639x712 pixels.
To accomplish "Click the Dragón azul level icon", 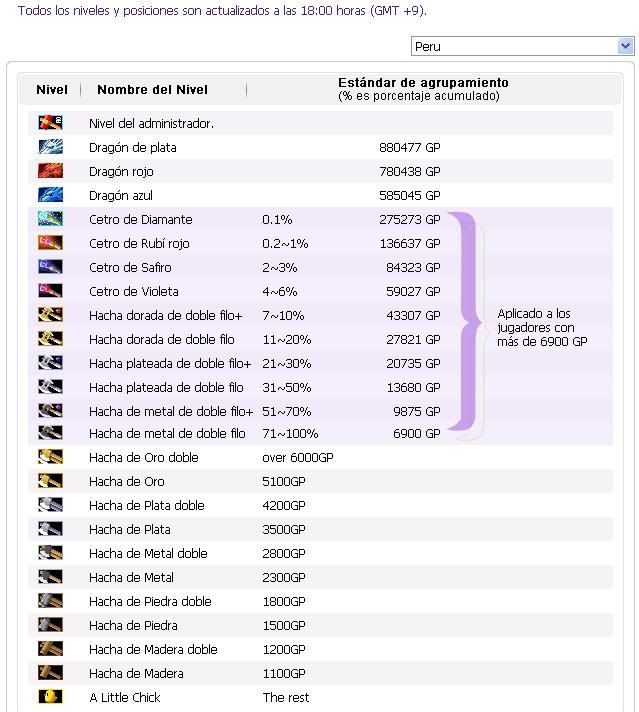I will [x=50, y=195].
